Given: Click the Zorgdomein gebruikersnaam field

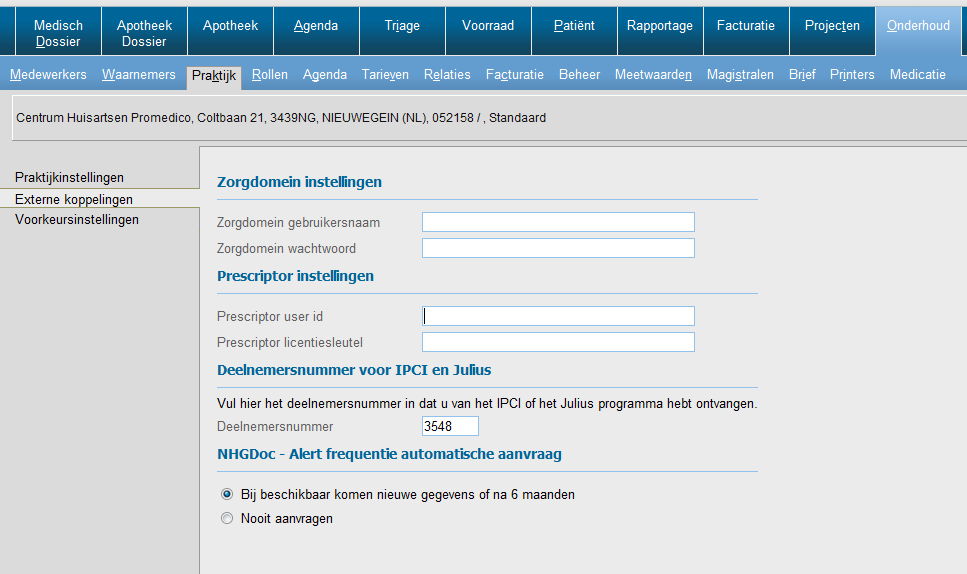Looking at the screenshot, I should 558,222.
